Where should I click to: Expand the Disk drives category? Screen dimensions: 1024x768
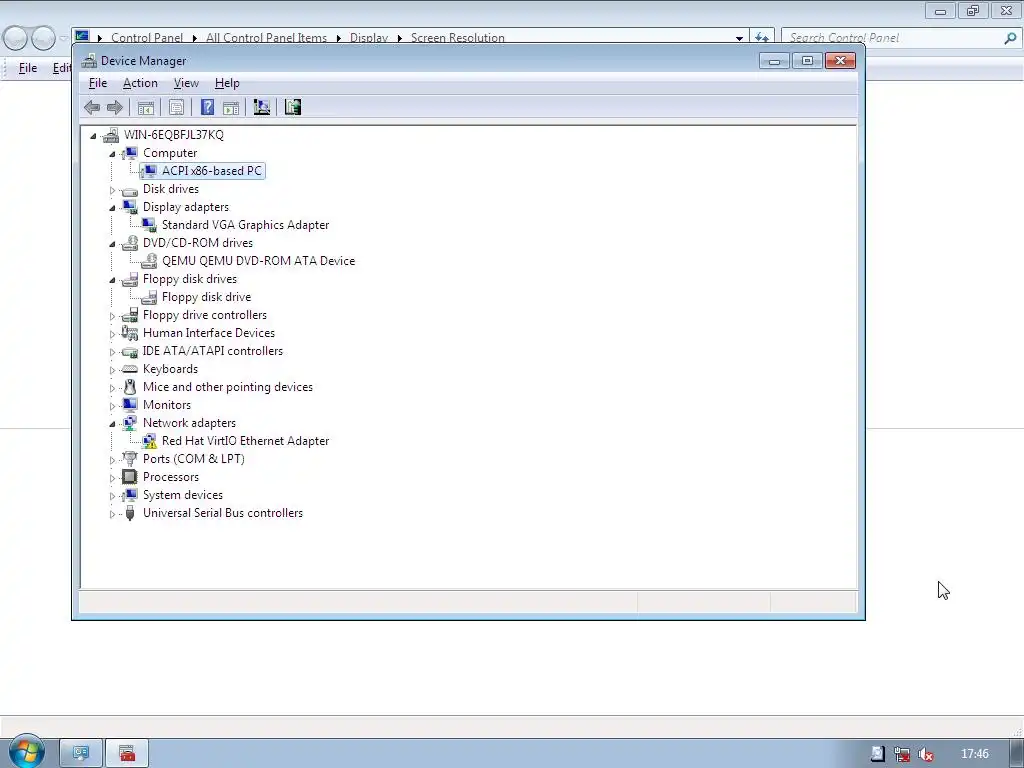(112, 190)
